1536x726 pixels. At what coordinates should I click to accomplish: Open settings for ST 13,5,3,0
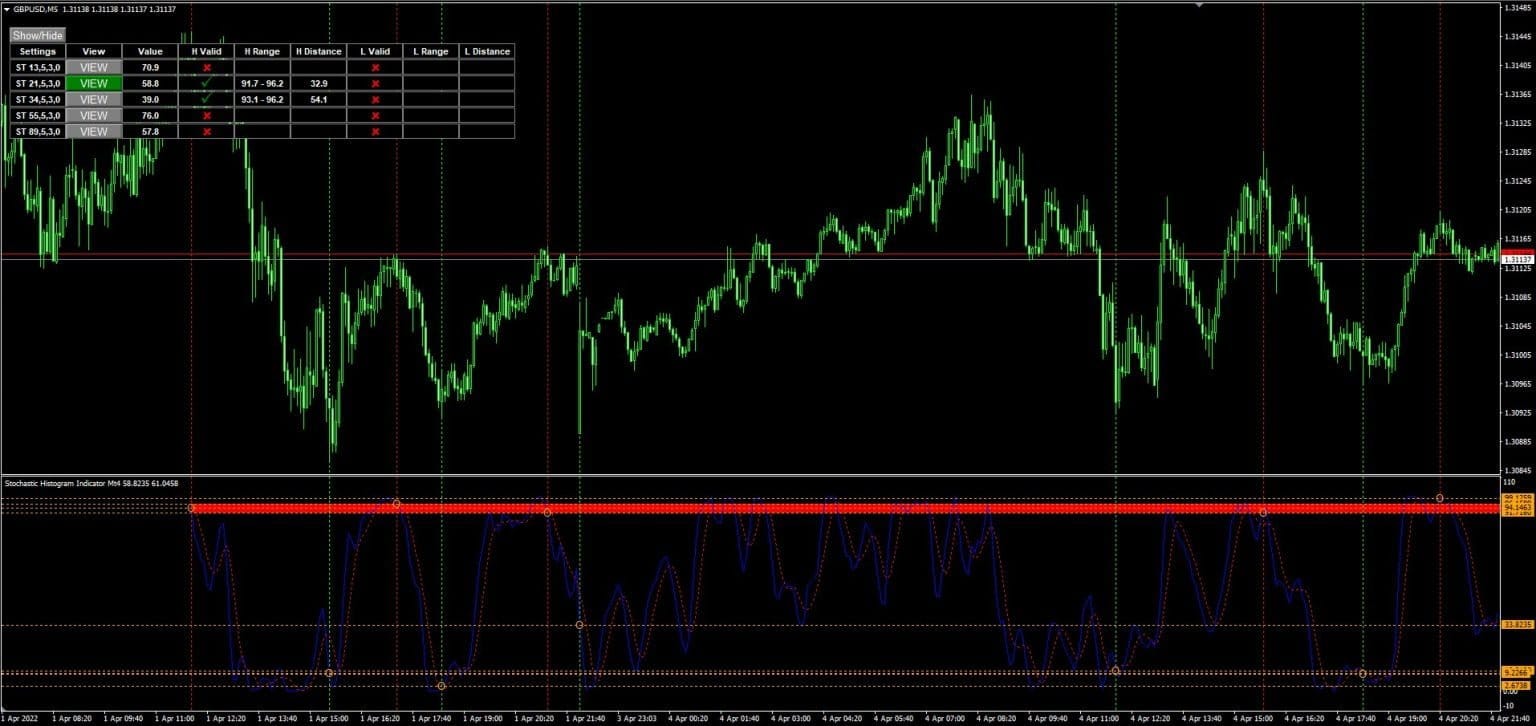pyautogui.click(x=36, y=67)
